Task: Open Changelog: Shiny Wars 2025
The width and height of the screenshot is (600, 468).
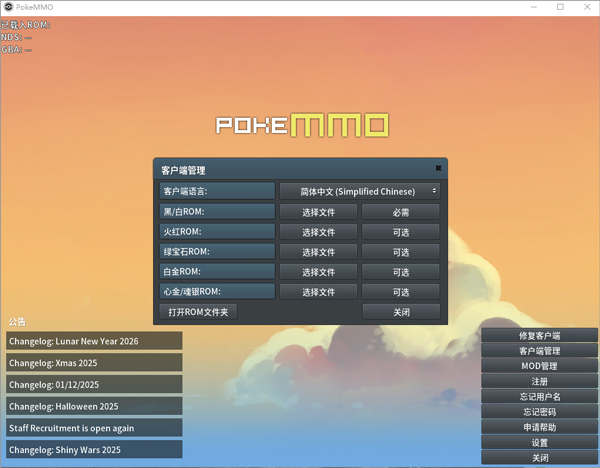Action: 94,449
